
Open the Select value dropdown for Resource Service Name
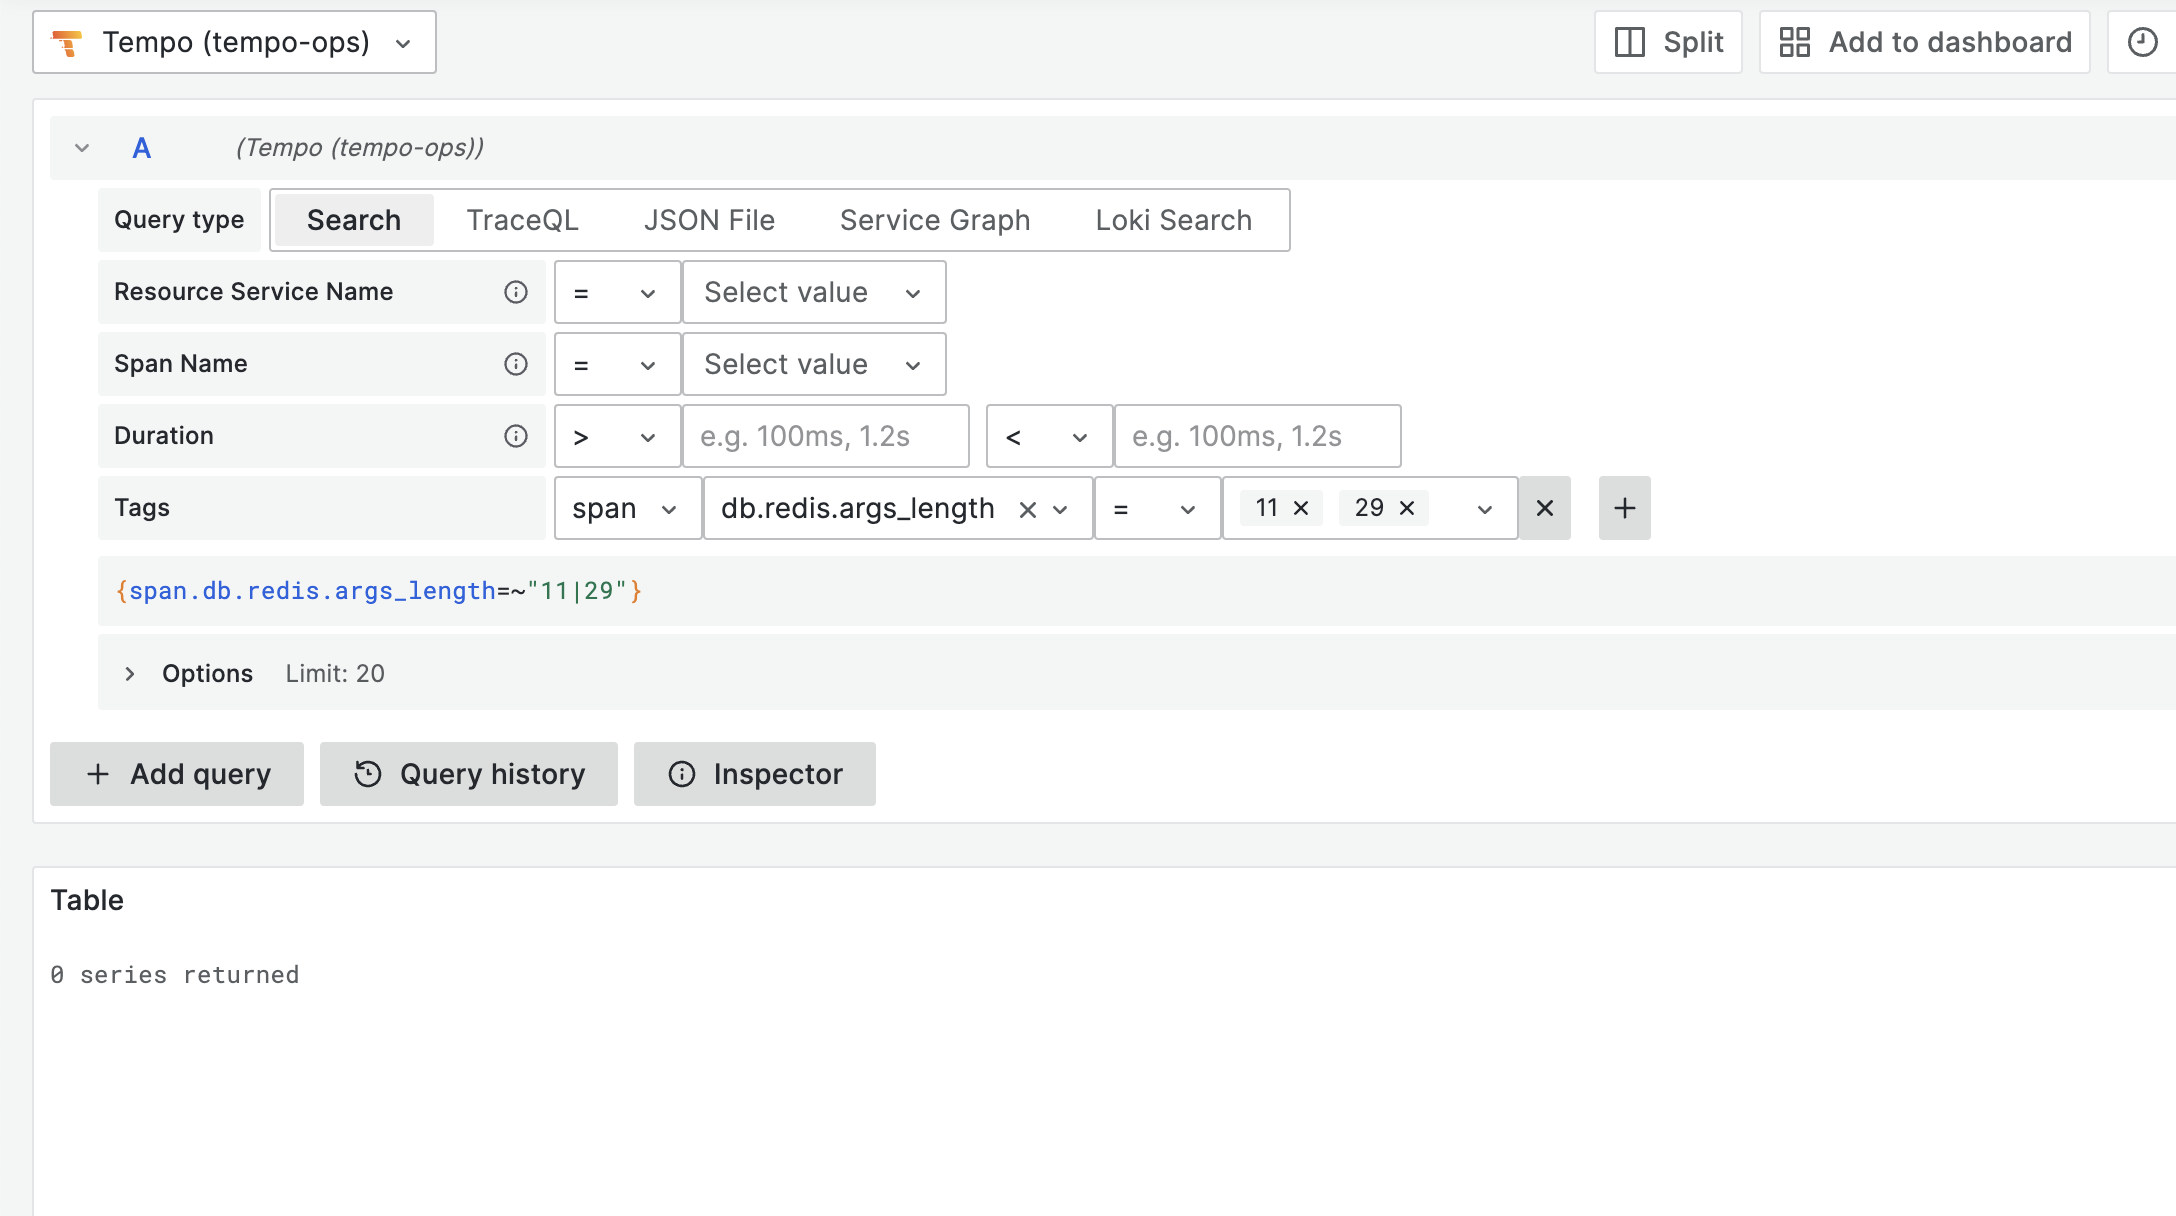click(812, 292)
